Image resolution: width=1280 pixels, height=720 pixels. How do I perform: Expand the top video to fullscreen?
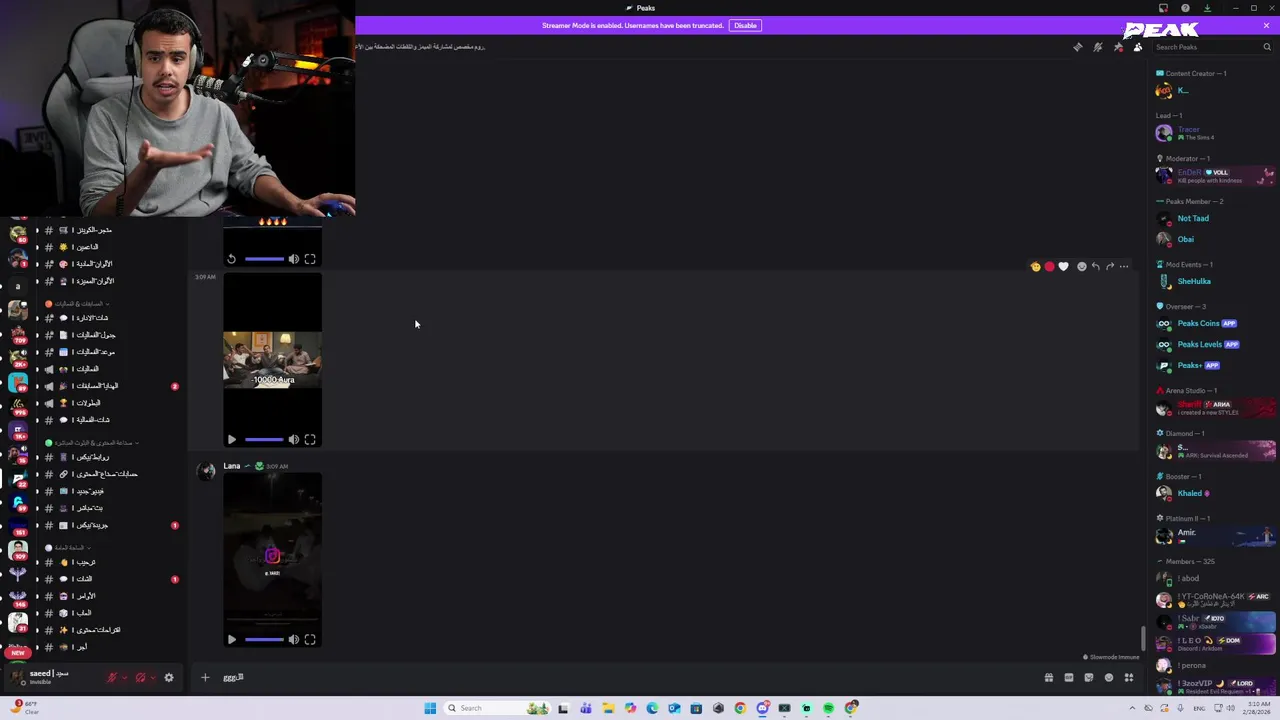click(310, 259)
